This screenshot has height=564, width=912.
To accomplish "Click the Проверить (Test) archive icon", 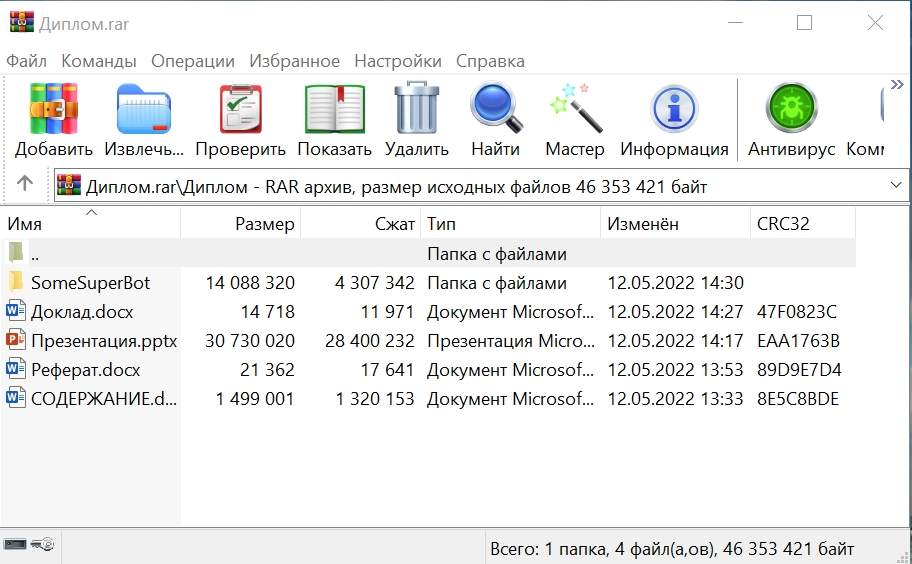I will tap(240, 109).
